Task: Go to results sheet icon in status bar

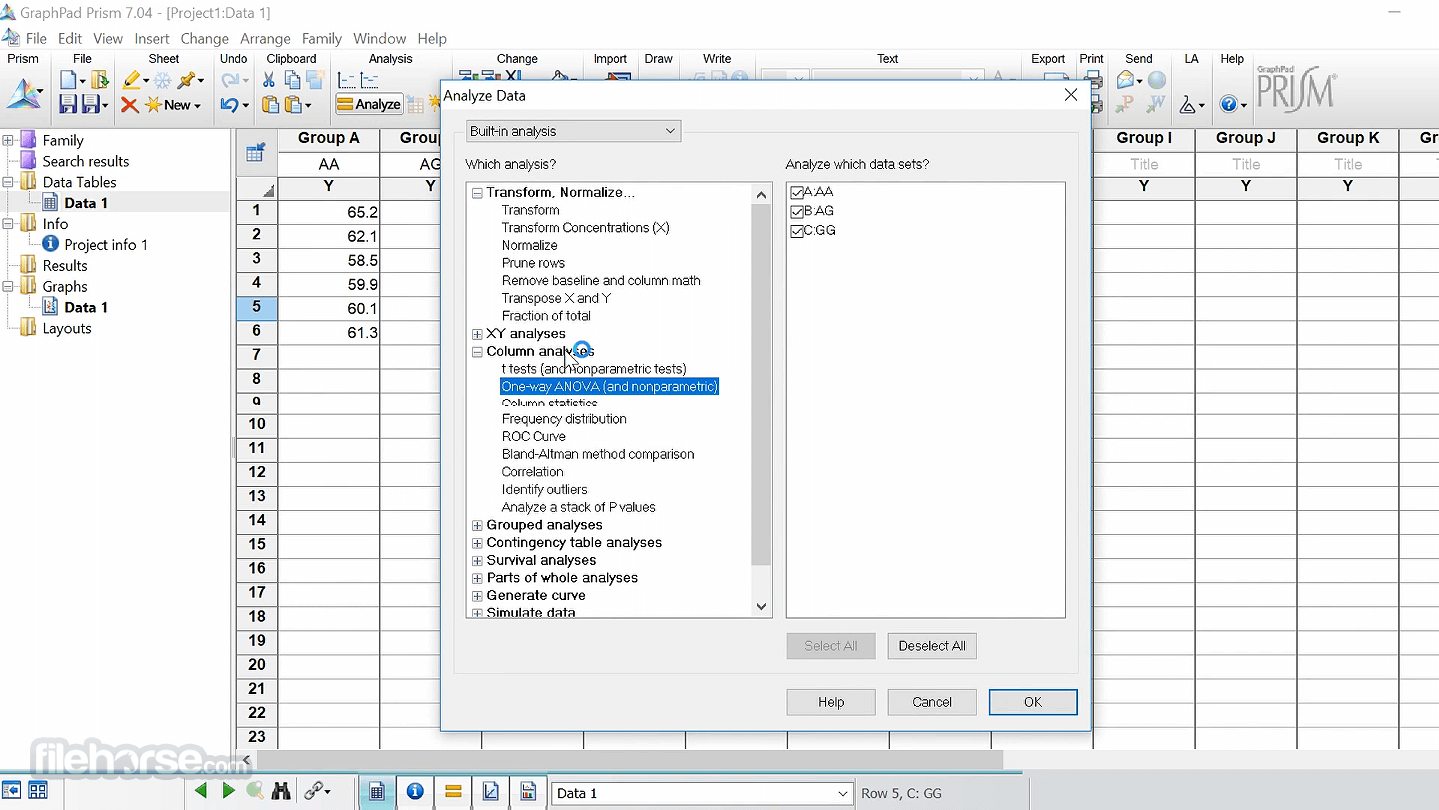Action: (453, 792)
